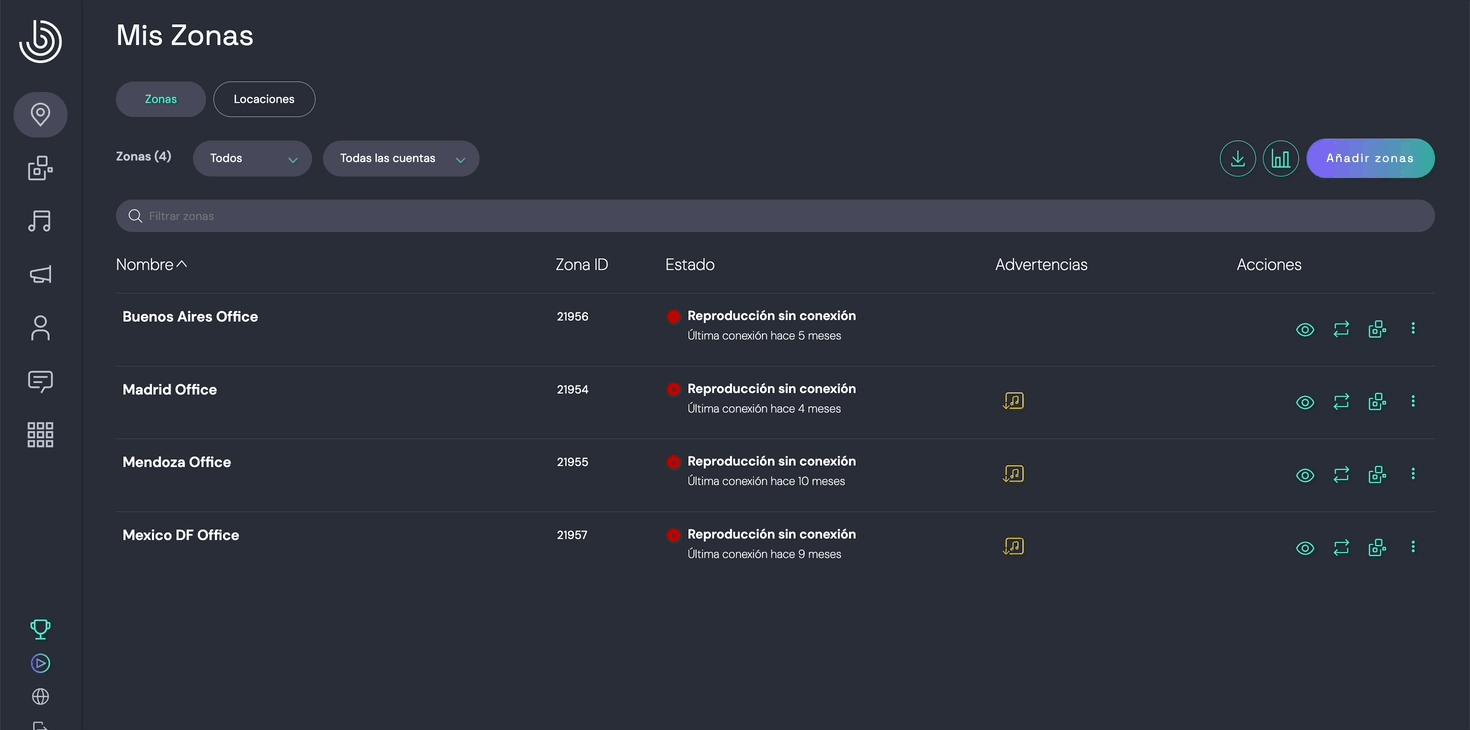Screen dimensions: 1470x730
Task: Click swap arrows icon for Mendoza Office
Action: [1341, 475]
